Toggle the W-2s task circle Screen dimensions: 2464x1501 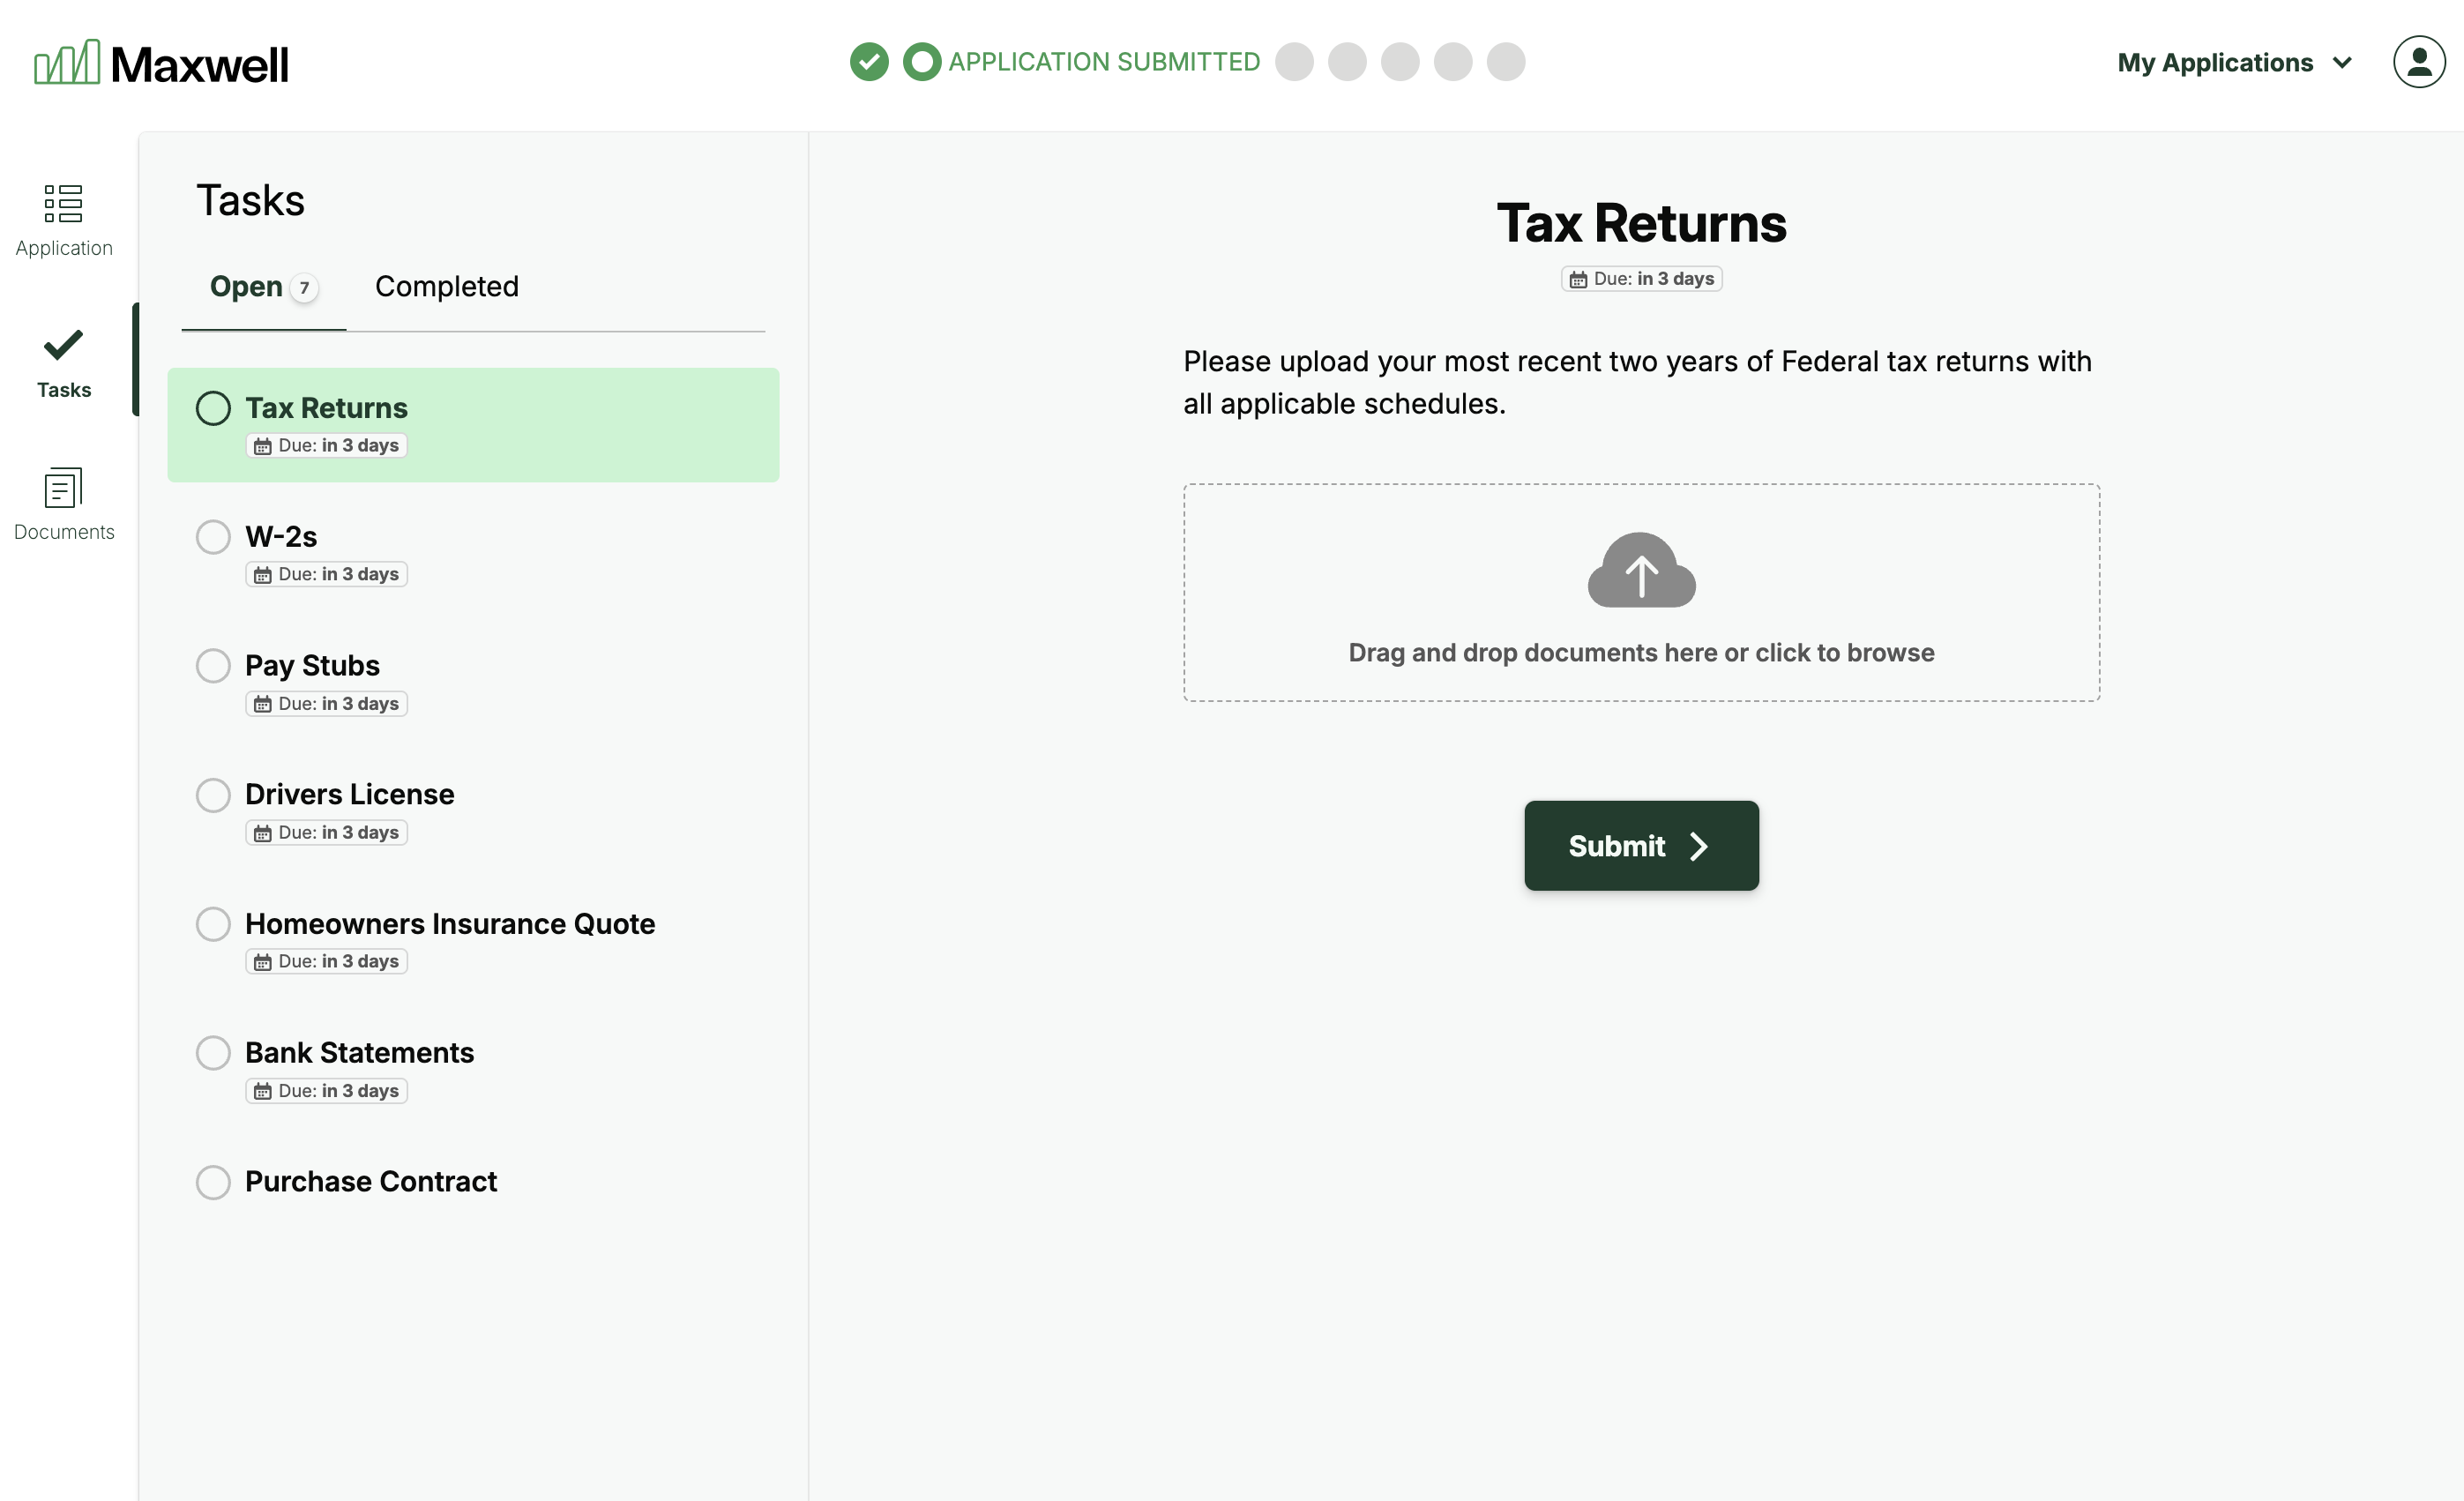point(213,537)
